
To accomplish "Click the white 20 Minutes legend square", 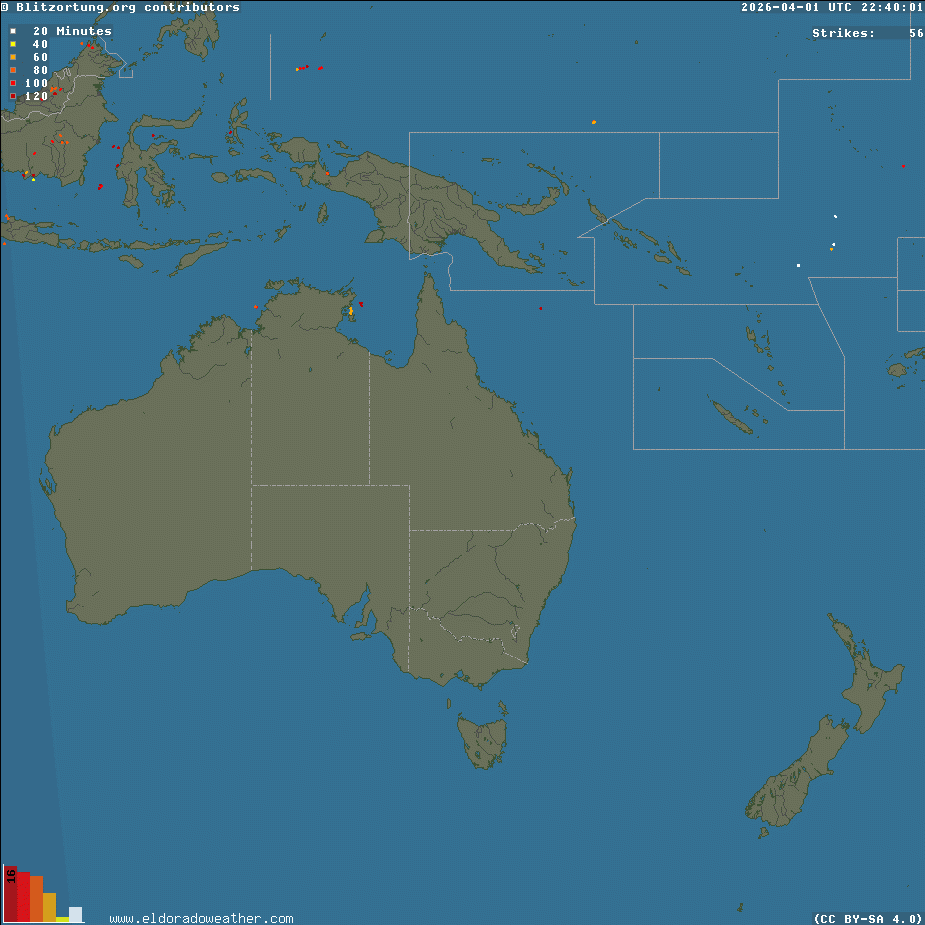I will (13, 31).
